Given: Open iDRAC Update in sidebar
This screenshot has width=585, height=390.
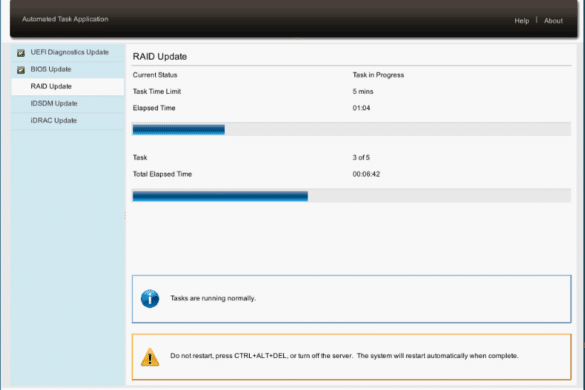Looking at the screenshot, I should (x=68, y=121).
